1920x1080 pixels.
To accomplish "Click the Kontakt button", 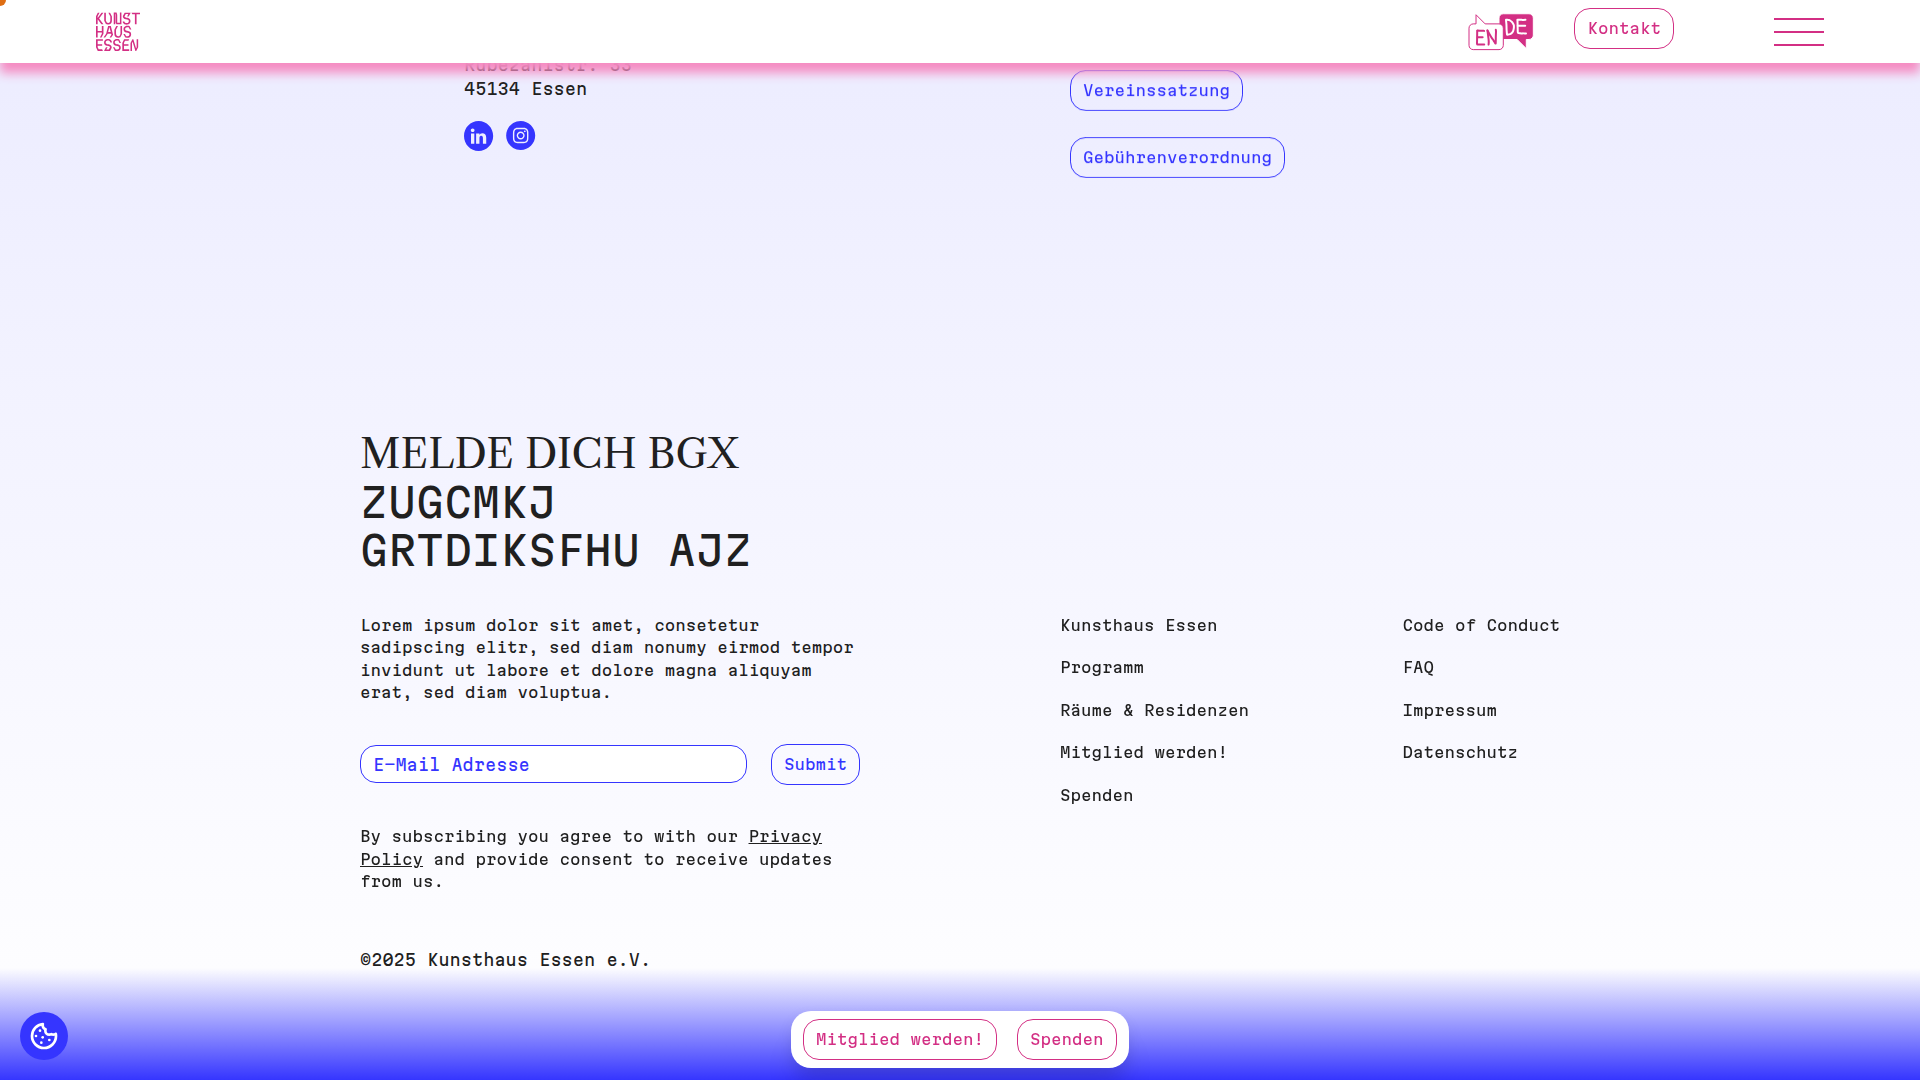I will click(x=1623, y=28).
